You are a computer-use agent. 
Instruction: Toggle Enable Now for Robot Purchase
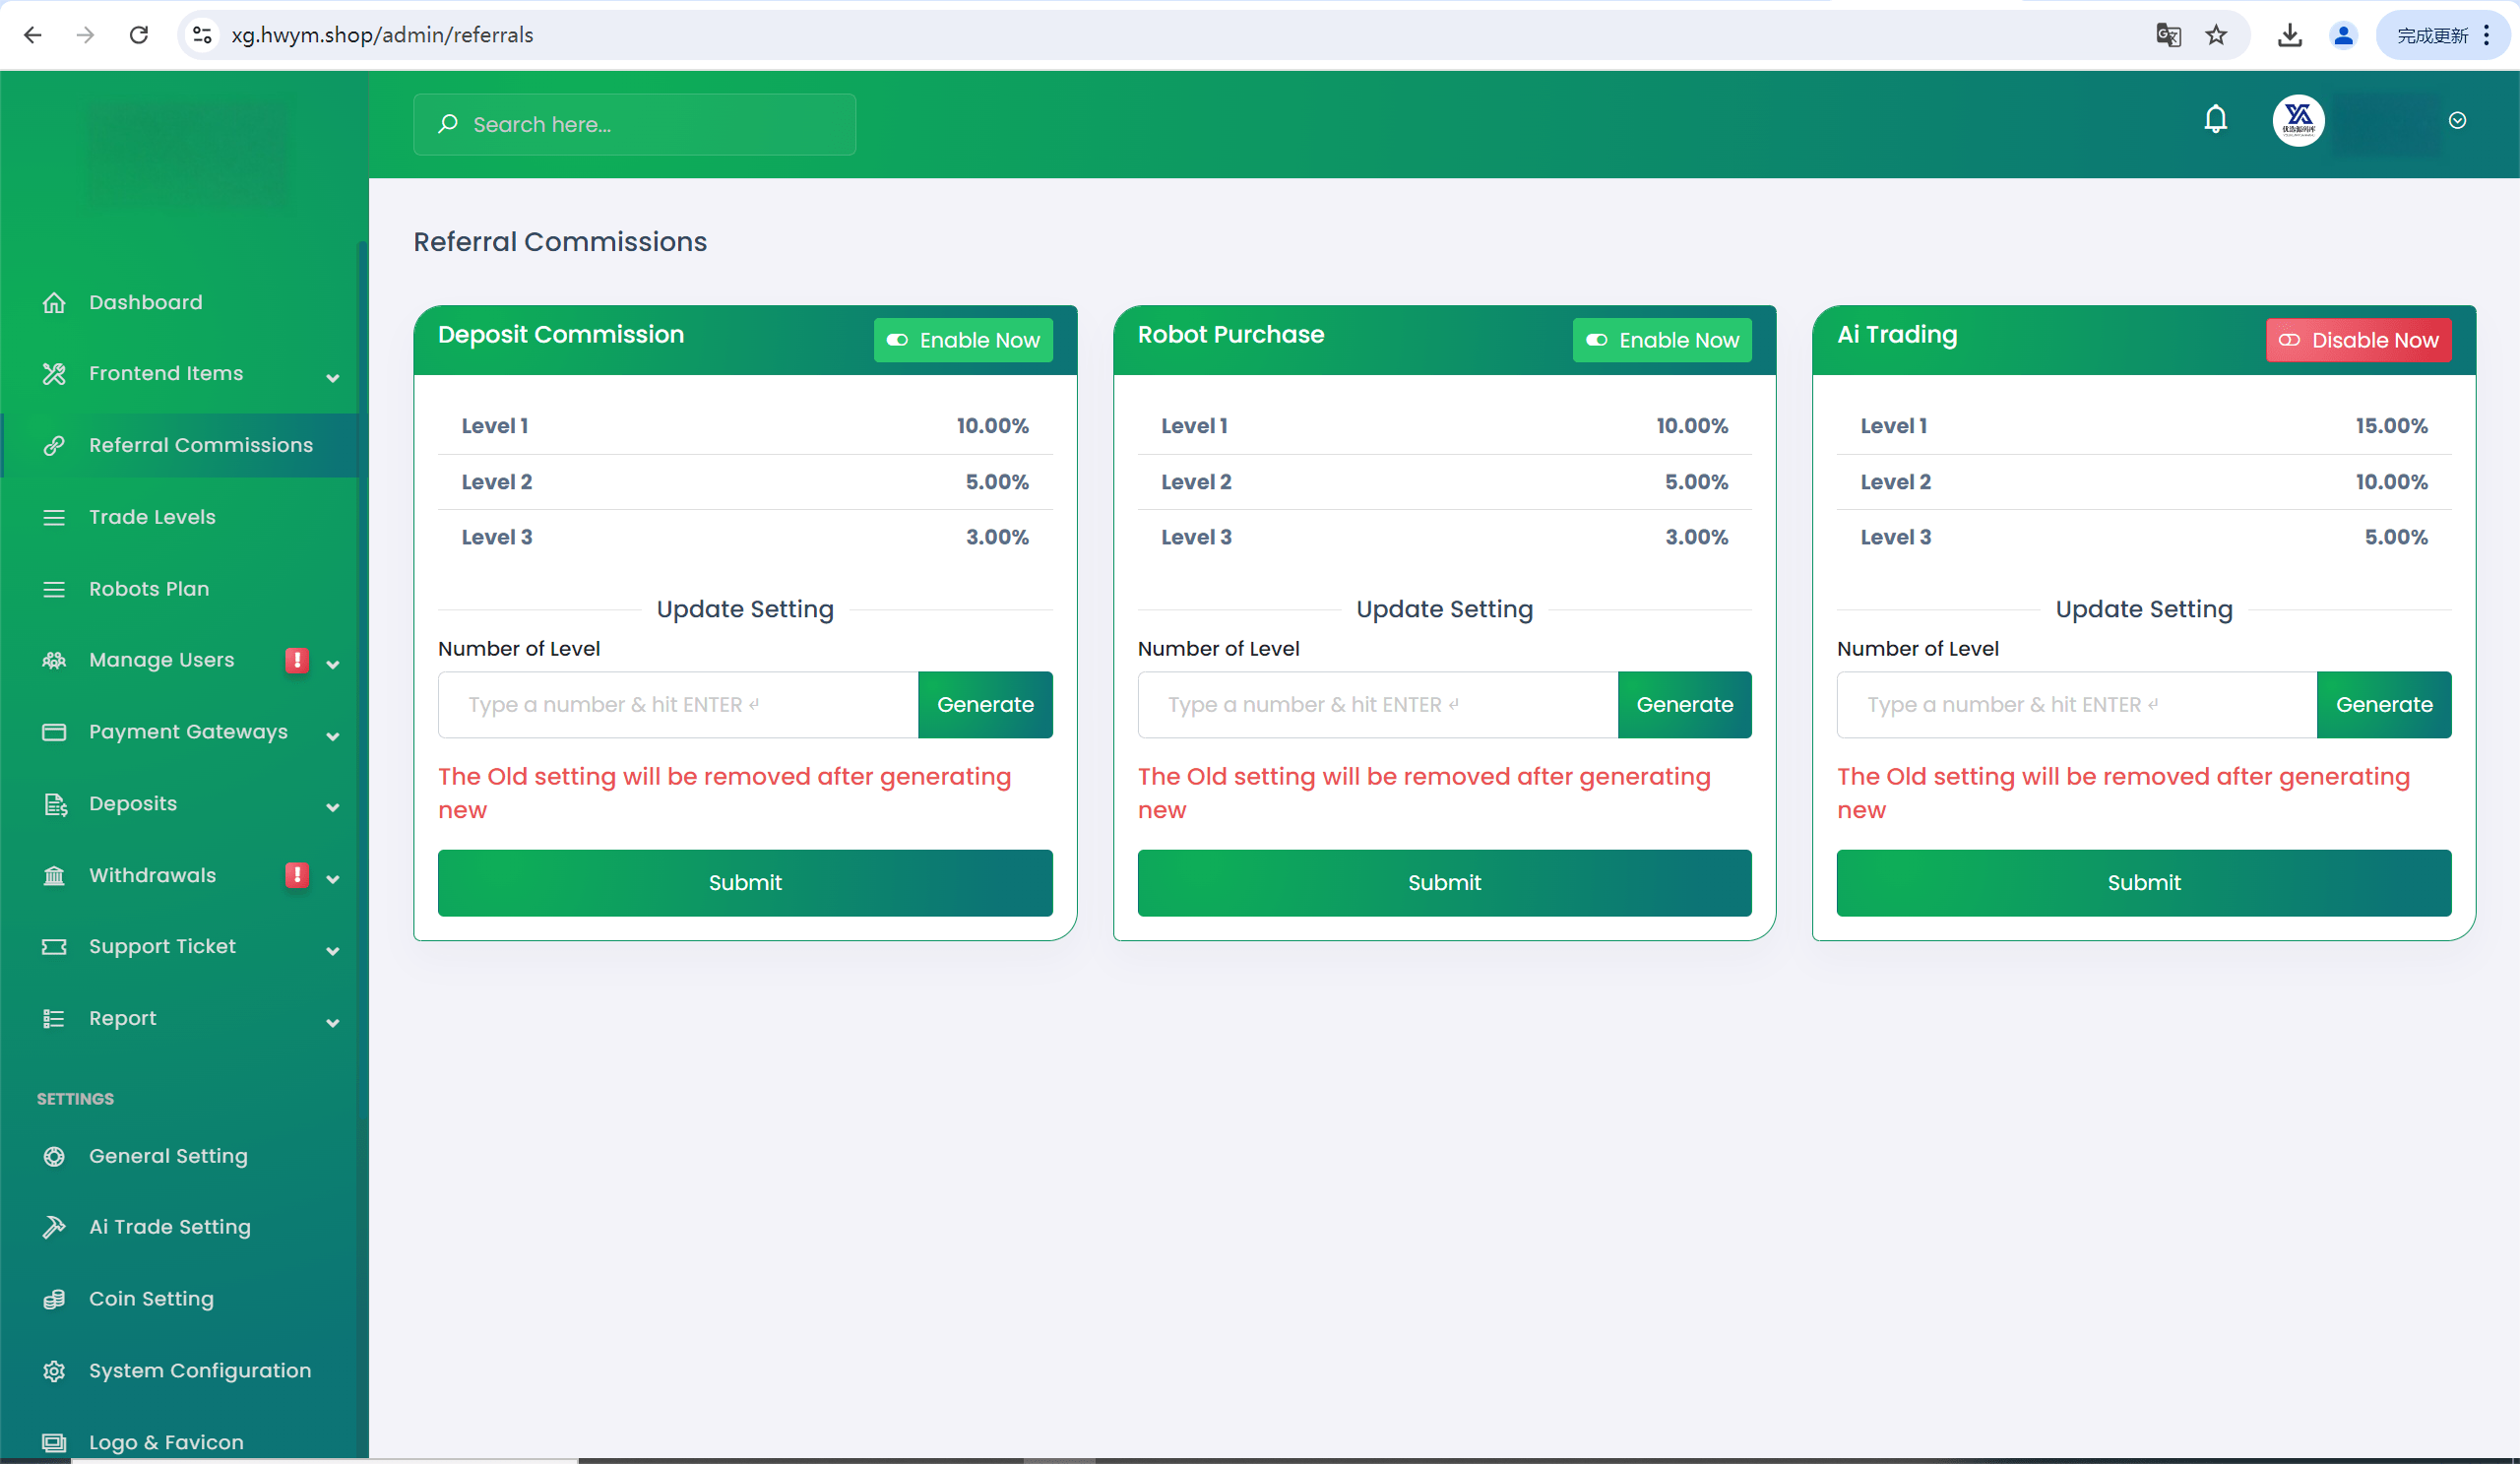tap(1661, 340)
